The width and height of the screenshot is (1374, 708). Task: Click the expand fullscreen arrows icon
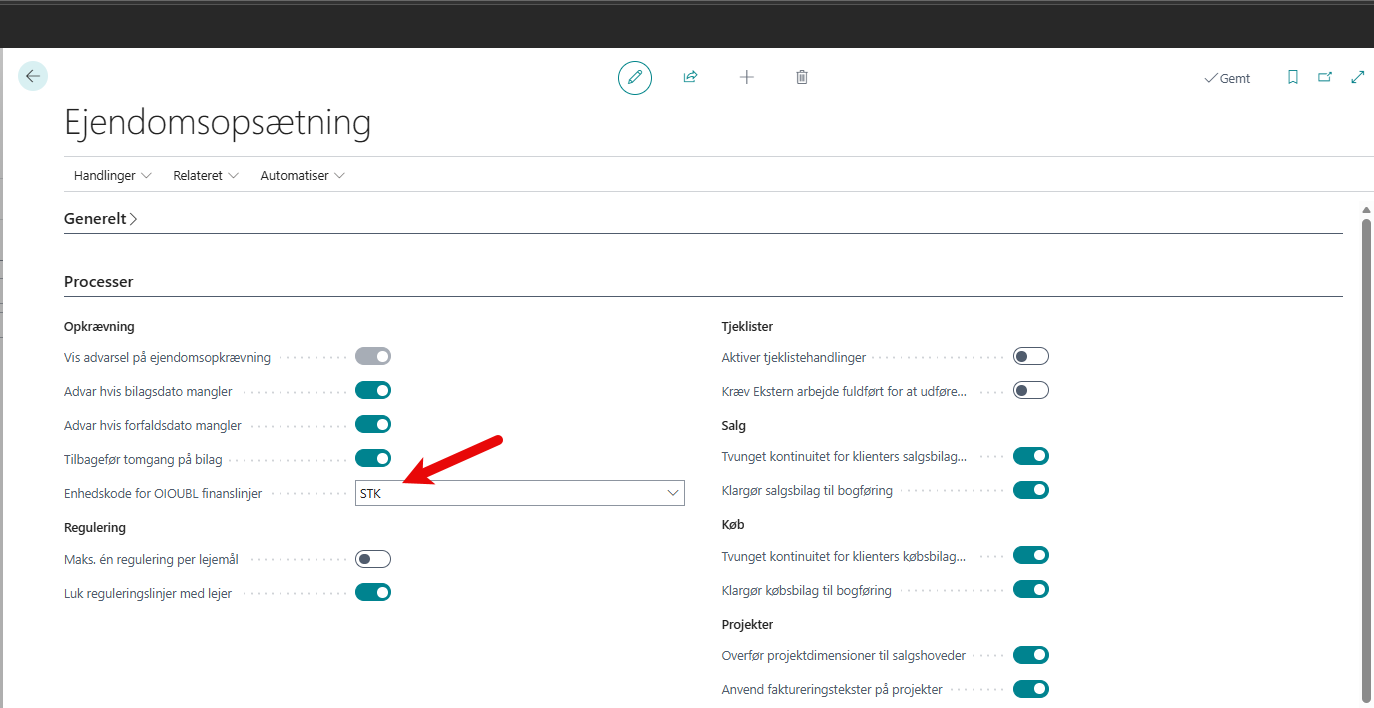click(x=1357, y=77)
